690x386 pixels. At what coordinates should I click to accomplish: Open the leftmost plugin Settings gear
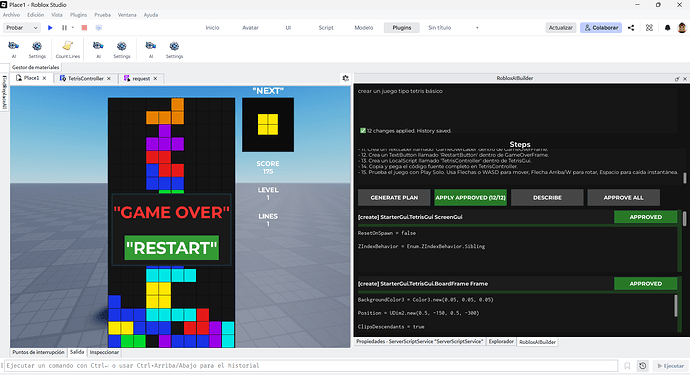pyautogui.click(x=37, y=49)
